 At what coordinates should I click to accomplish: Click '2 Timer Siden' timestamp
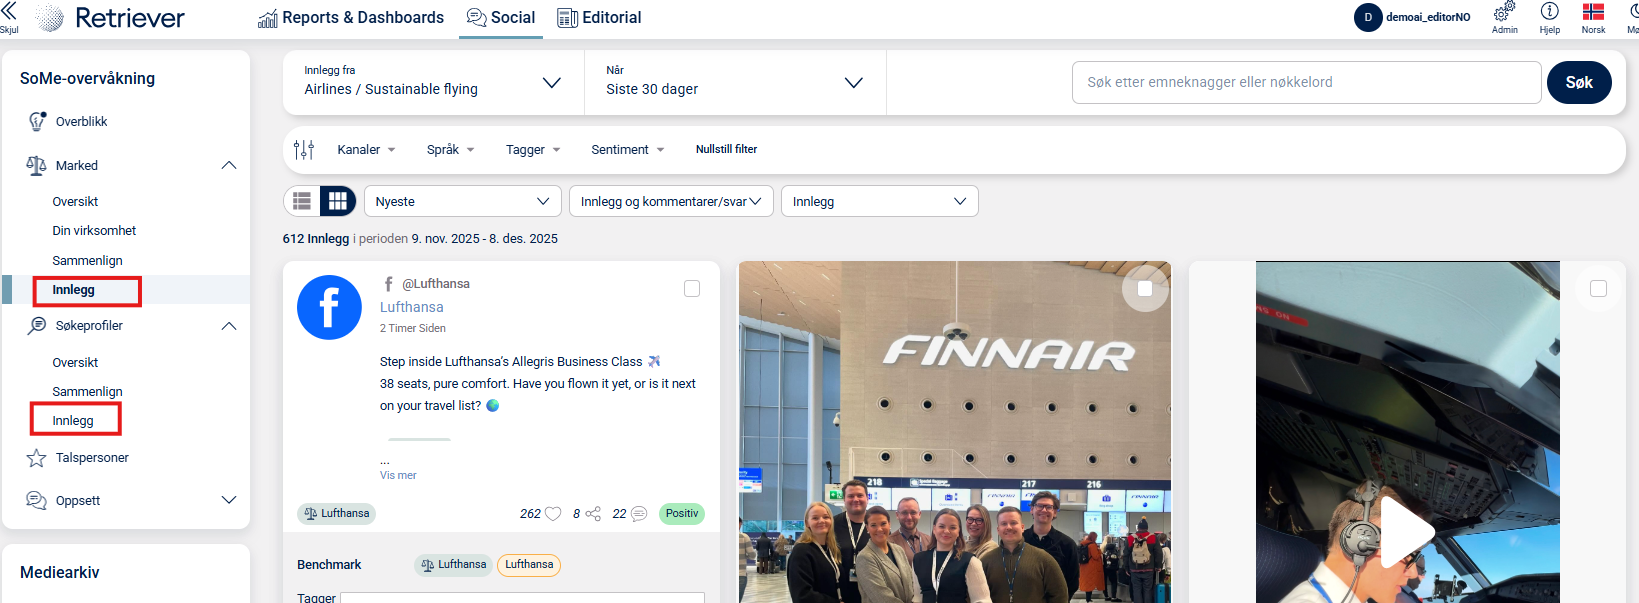[x=412, y=329]
